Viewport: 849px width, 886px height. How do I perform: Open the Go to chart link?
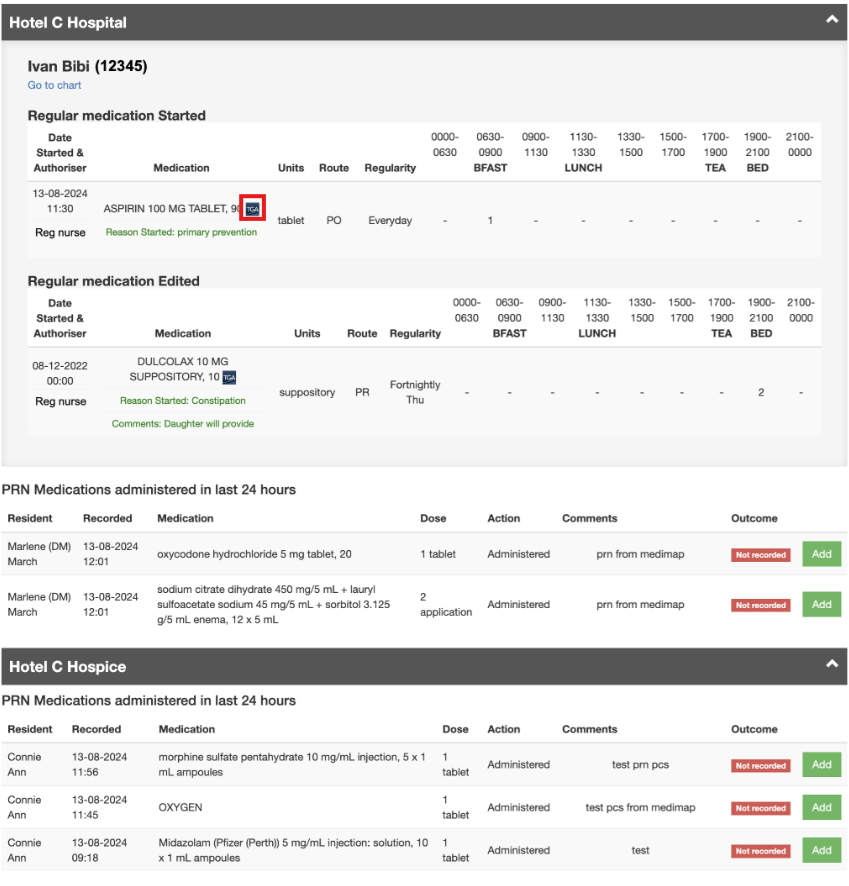(x=54, y=86)
